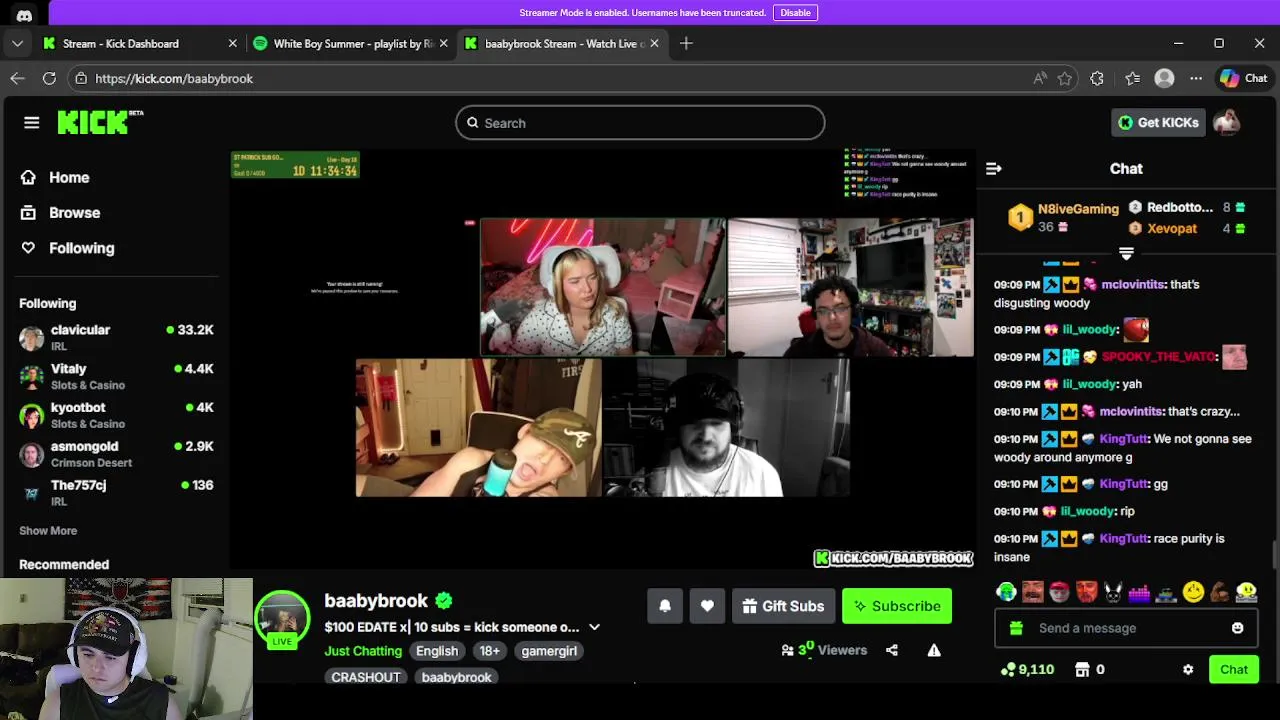Image resolution: width=1280 pixels, height=720 pixels.
Task: Select the white bunny skull emote
Action: (1113, 592)
